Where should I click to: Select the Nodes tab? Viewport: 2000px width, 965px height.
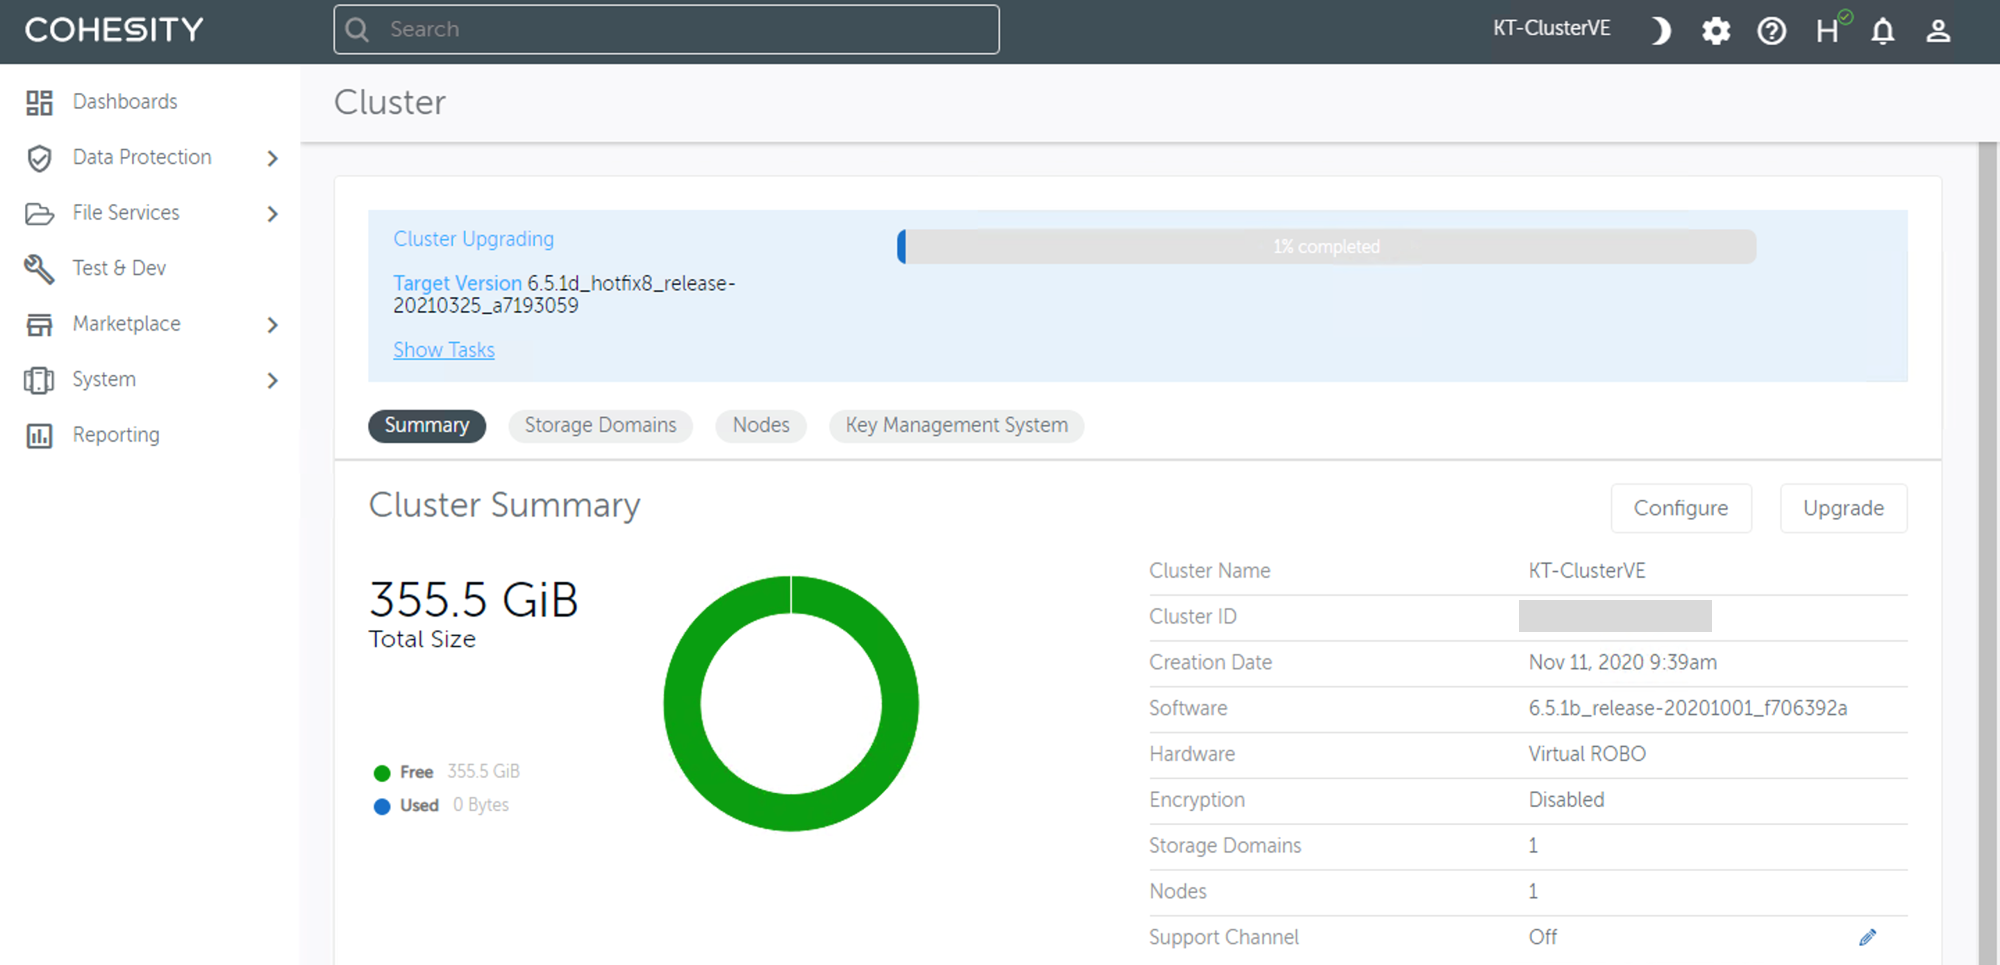(761, 425)
